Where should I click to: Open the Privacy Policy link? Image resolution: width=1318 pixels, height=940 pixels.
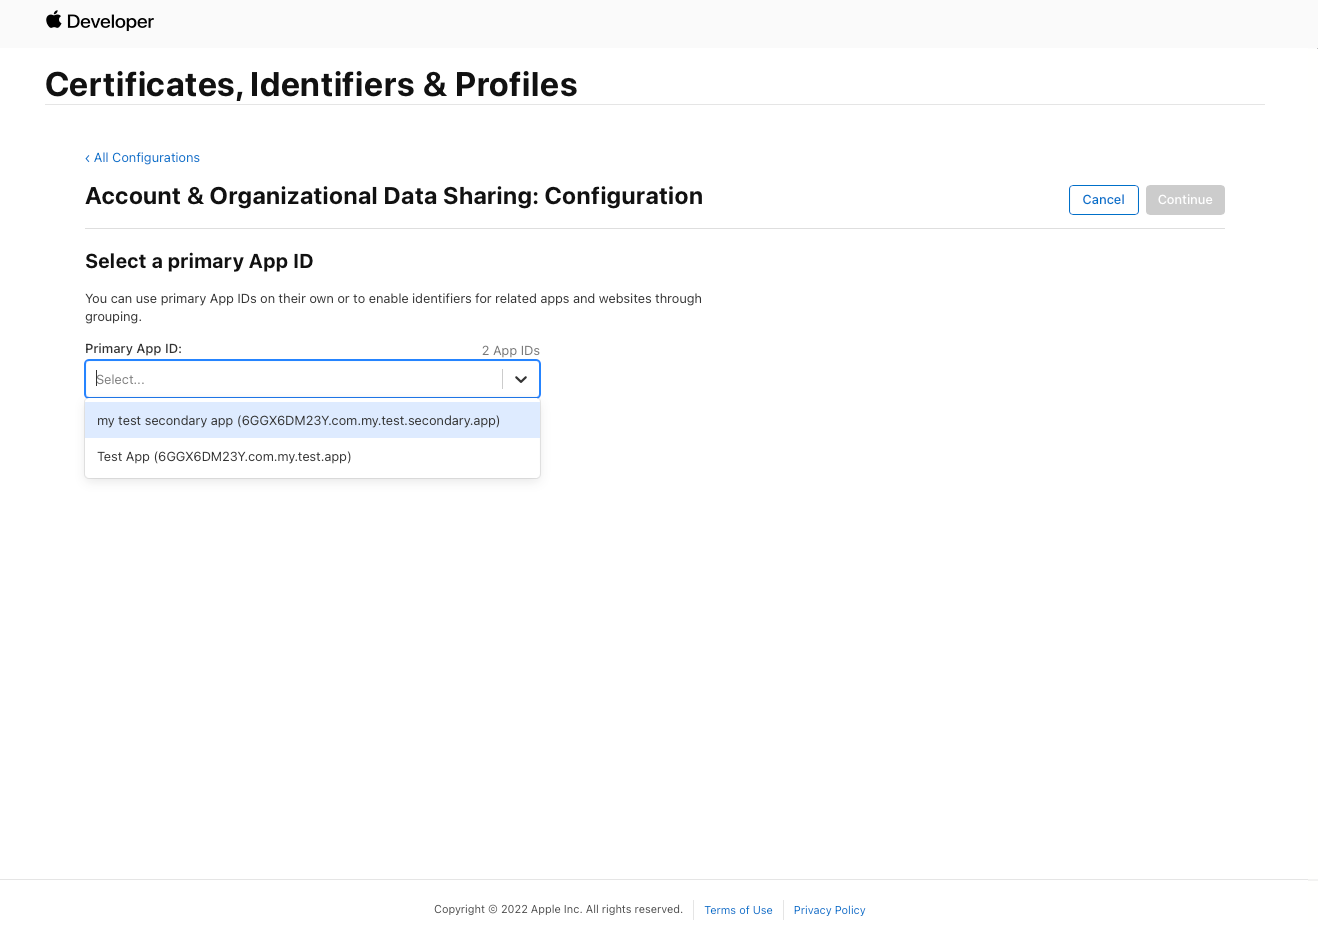pyautogui.click(x=829, y=910)
